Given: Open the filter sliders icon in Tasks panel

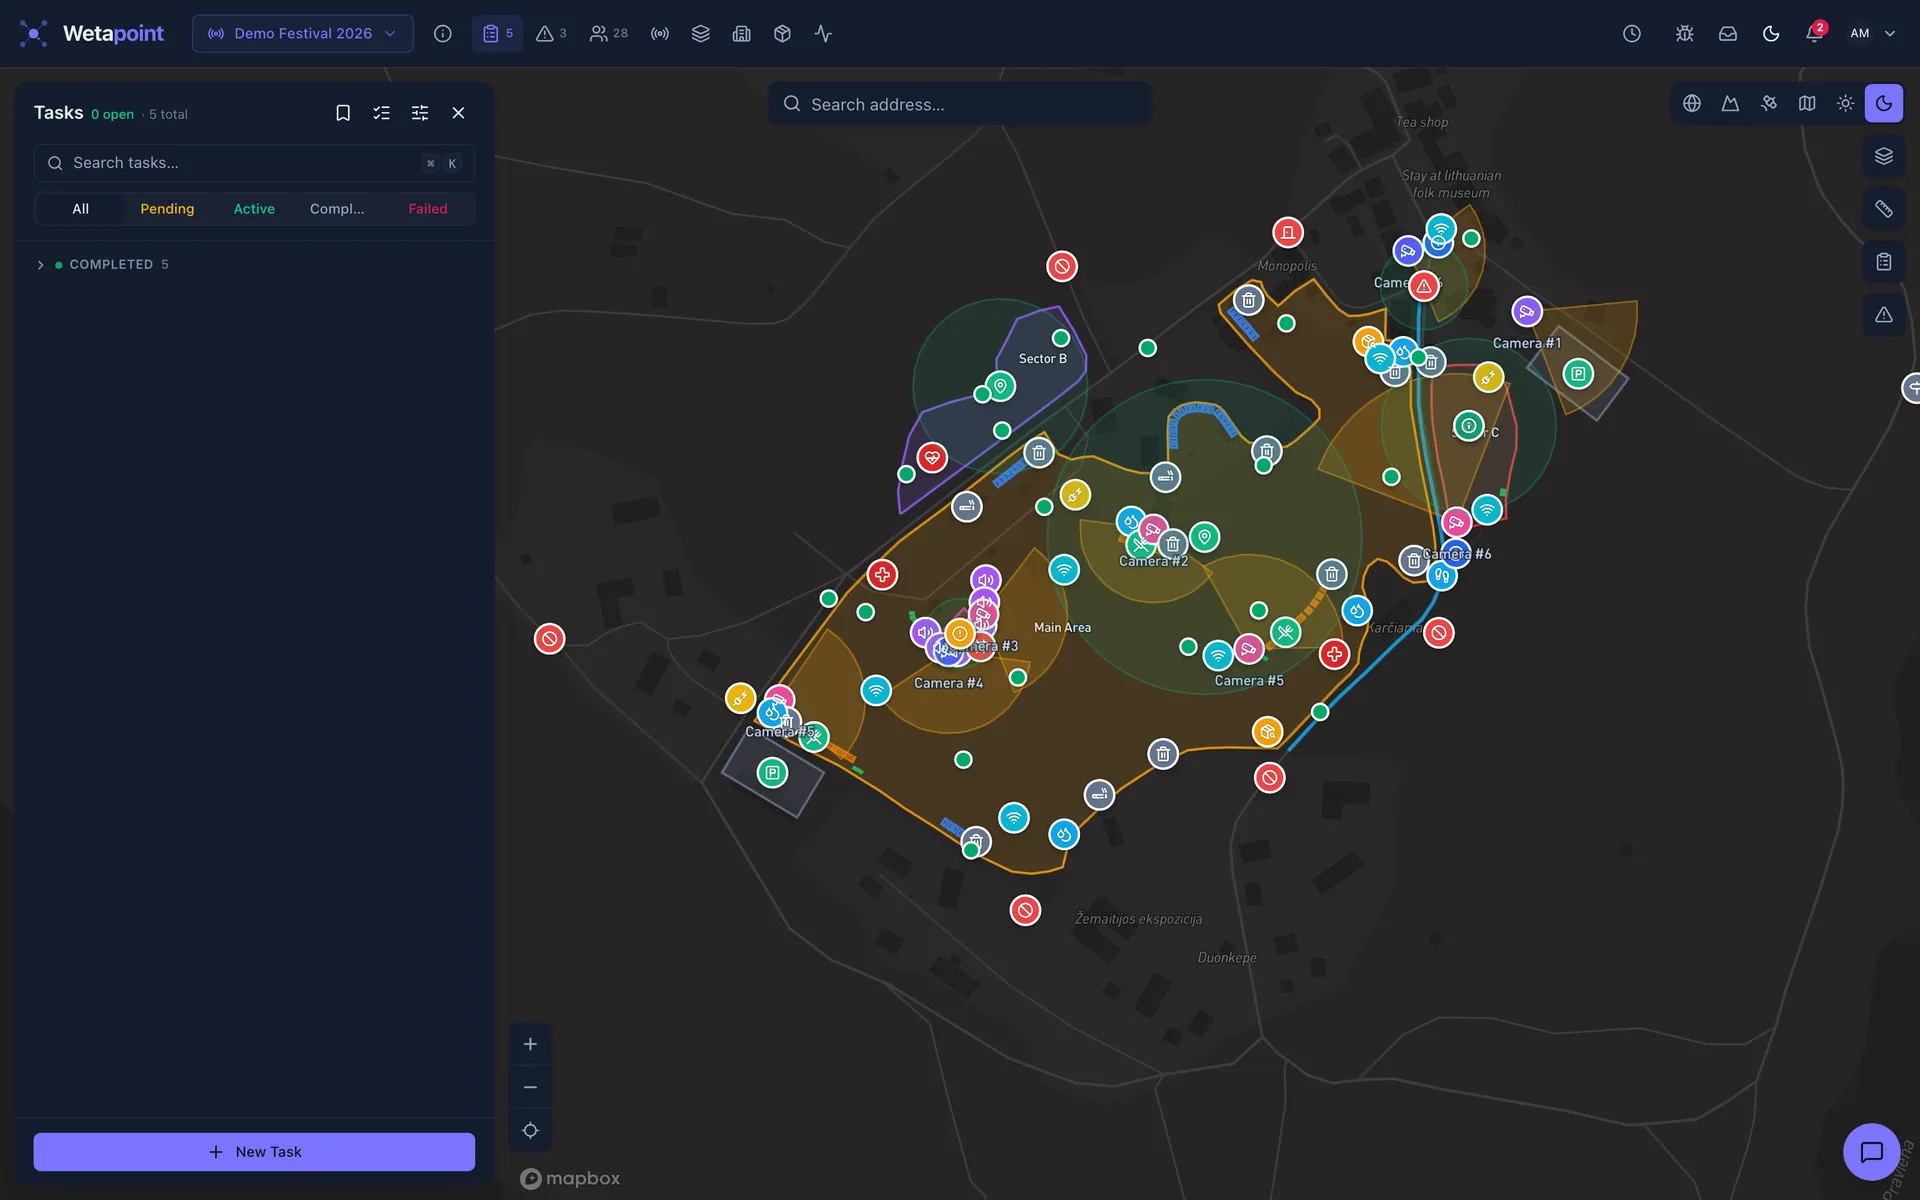Looking at the screenshot, I should click(x=420, y=113).
